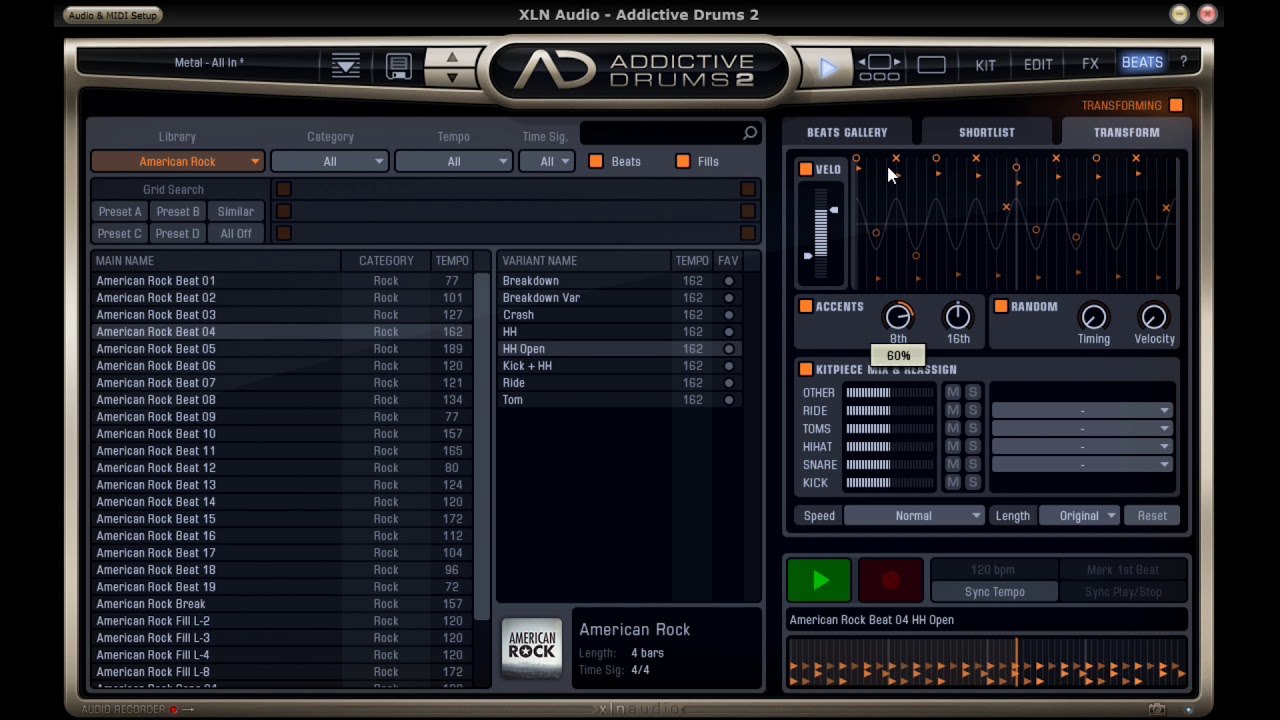
Task: Click the single window view icon
Action: tap(931, 66)
